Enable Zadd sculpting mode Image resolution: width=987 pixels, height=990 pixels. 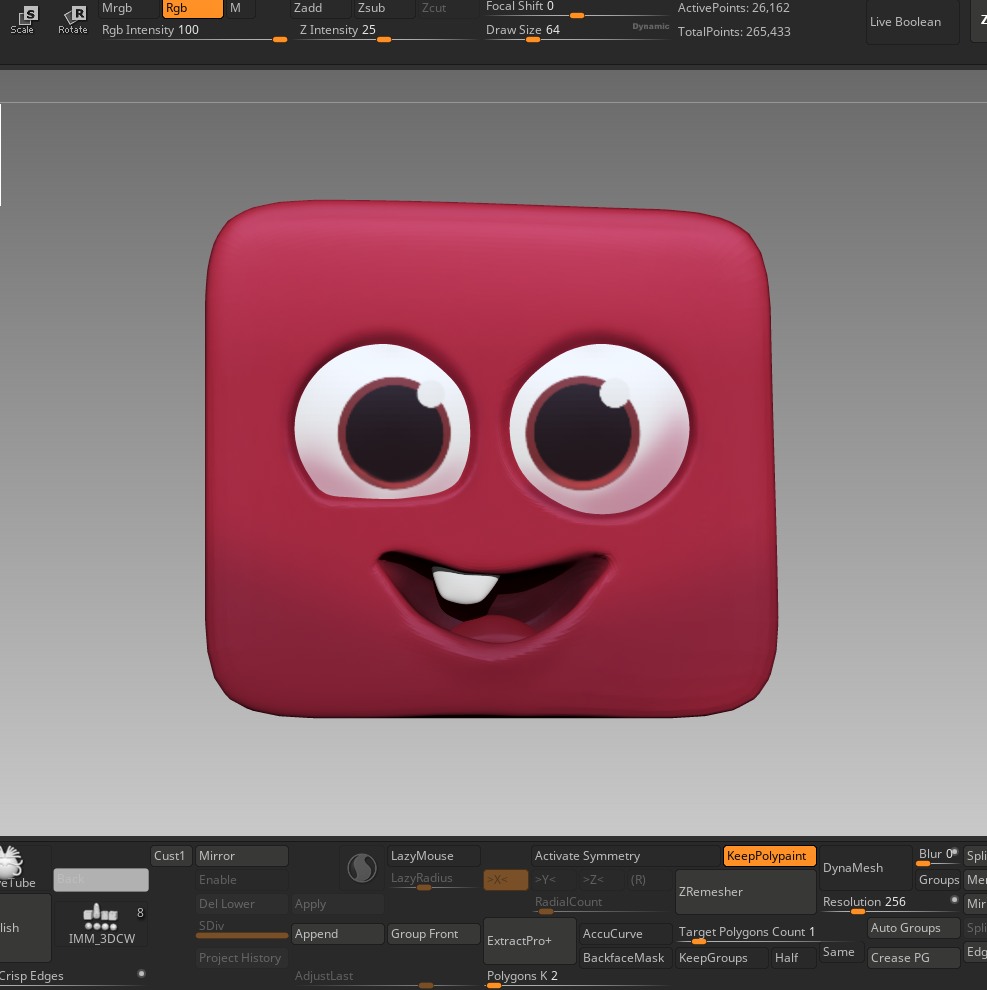321,8
